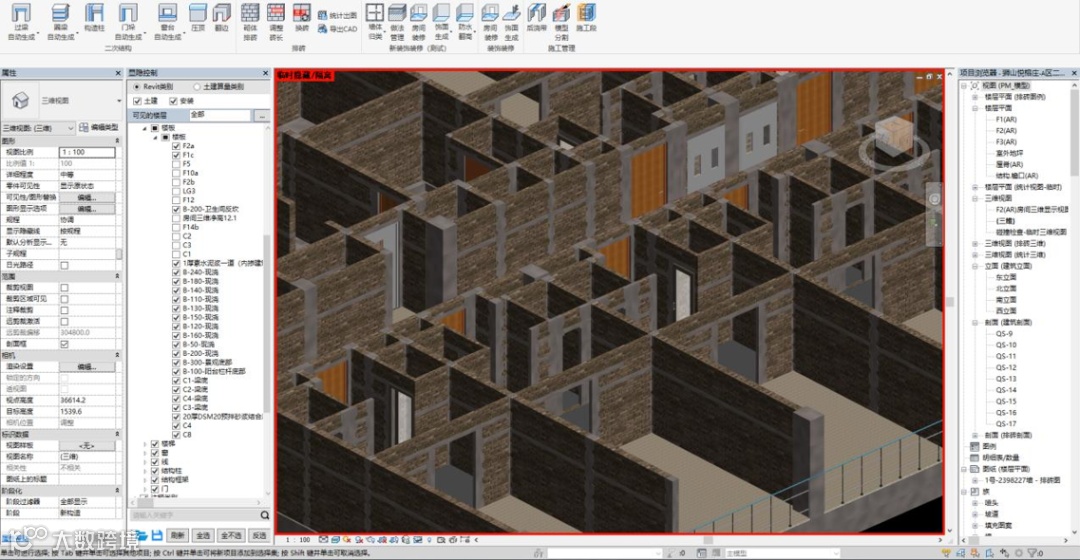Expand the 窗 tree node
This screenshot has height=560, width=1080.
pos(145,453)
